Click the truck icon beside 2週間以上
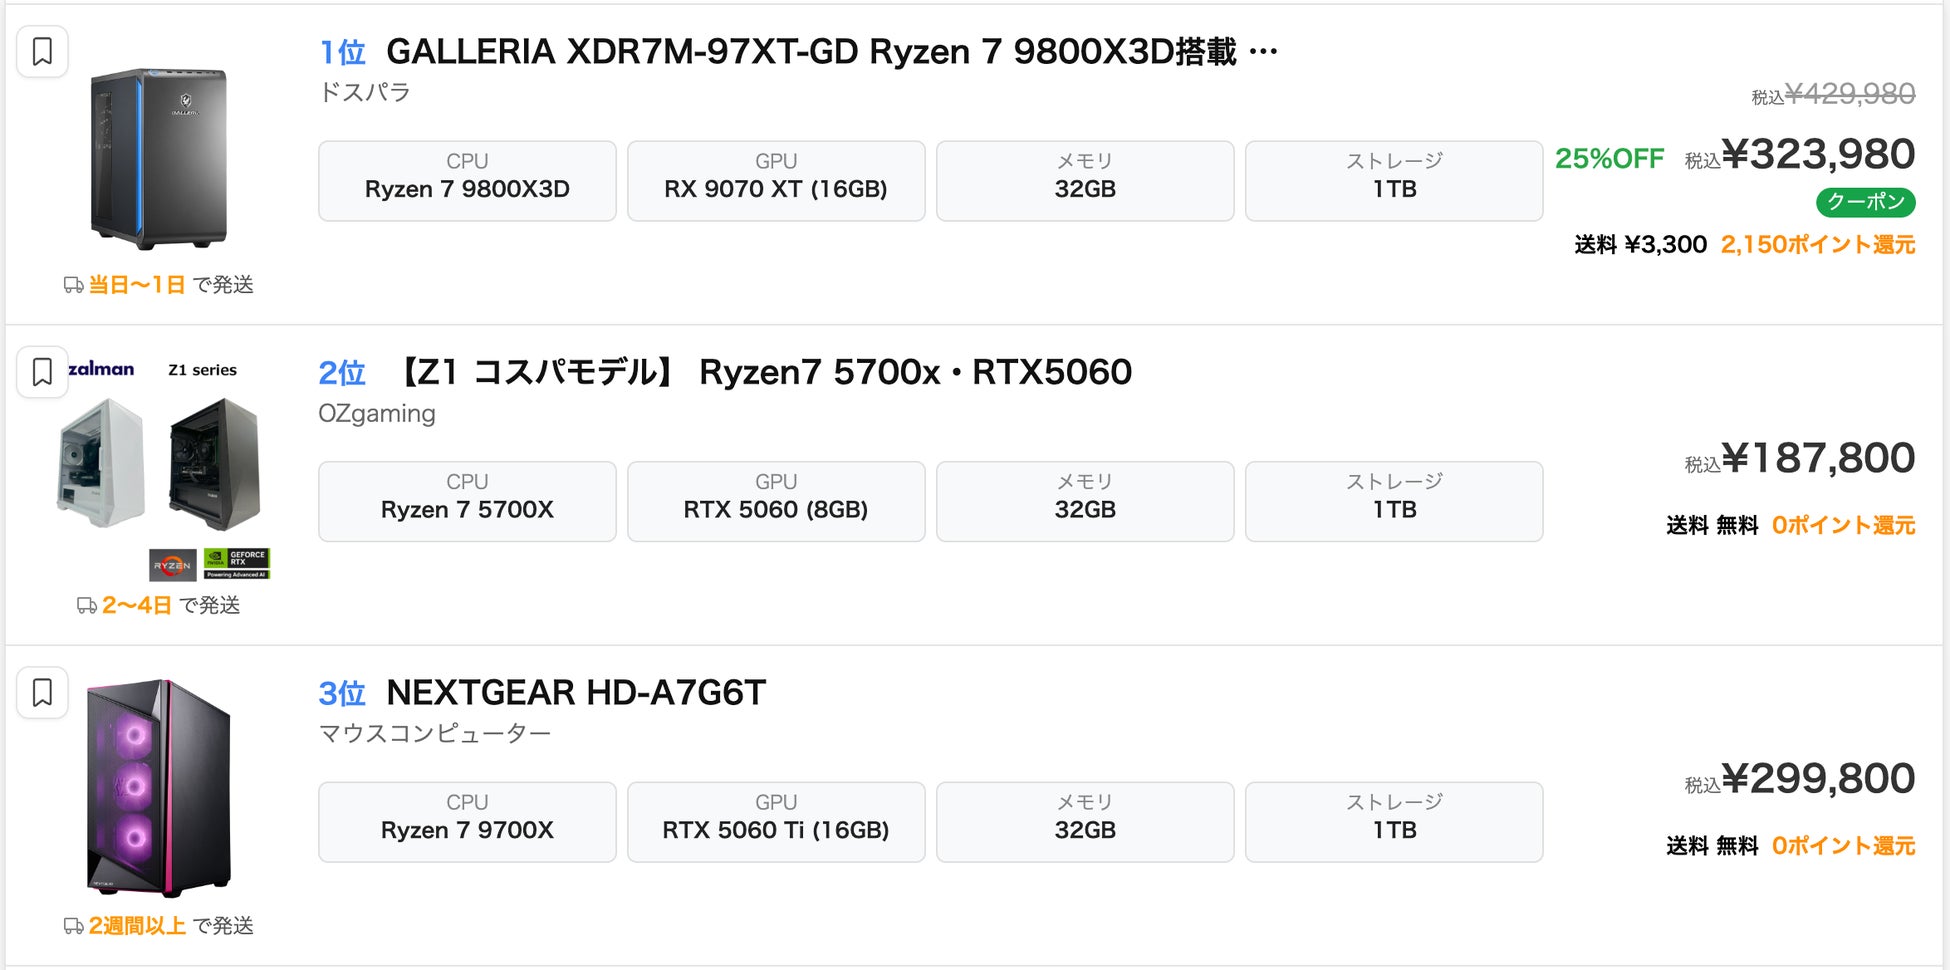Viewport: 1950px width, 970px height. (73, 926)
